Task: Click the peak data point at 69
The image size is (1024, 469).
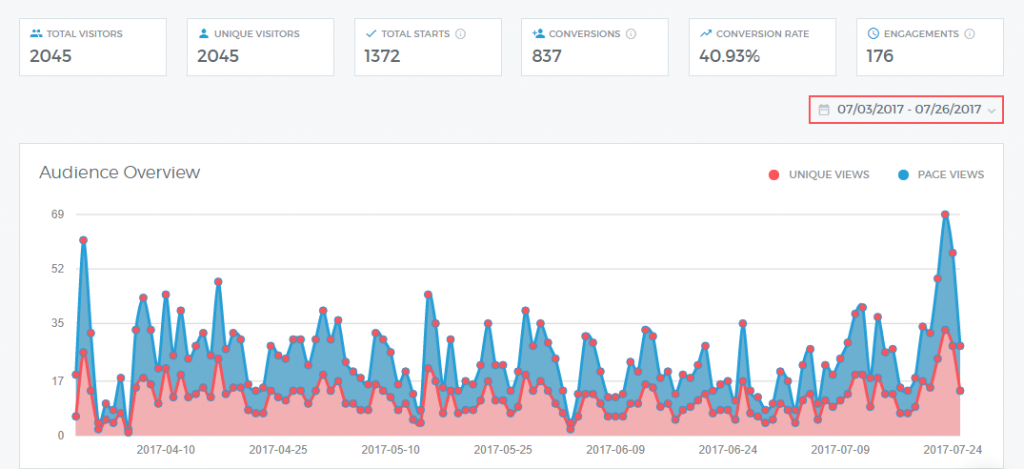Action: coord(945,214)
